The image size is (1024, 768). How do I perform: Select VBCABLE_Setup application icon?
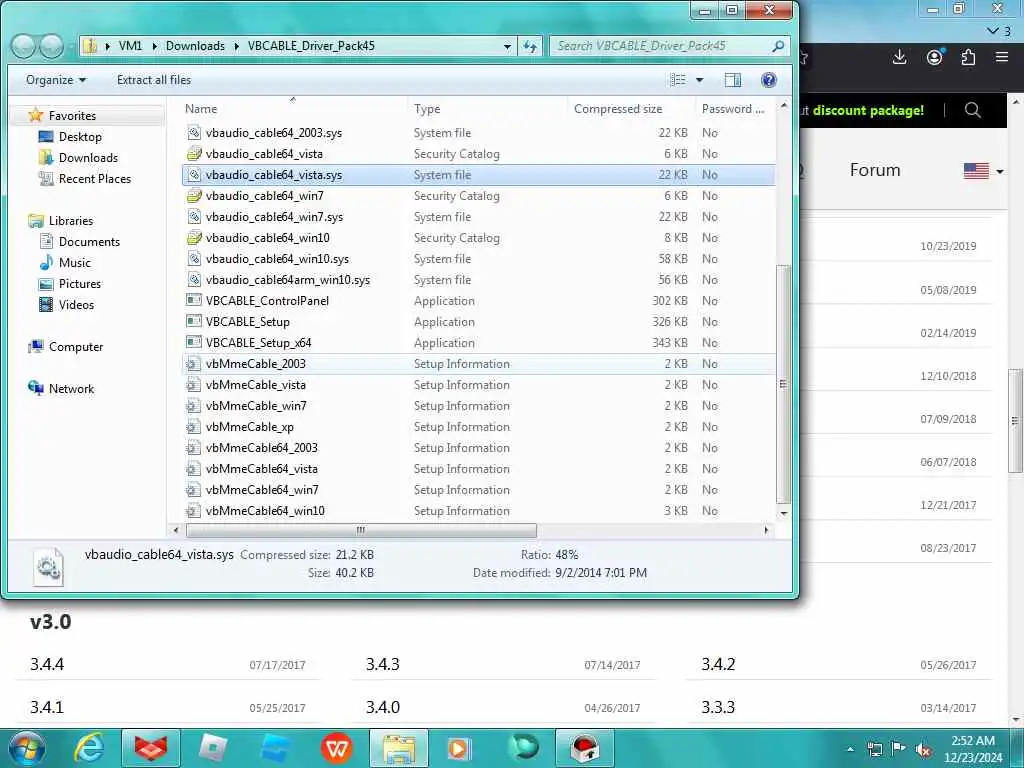pyautogui.click(x=194, y=321)
